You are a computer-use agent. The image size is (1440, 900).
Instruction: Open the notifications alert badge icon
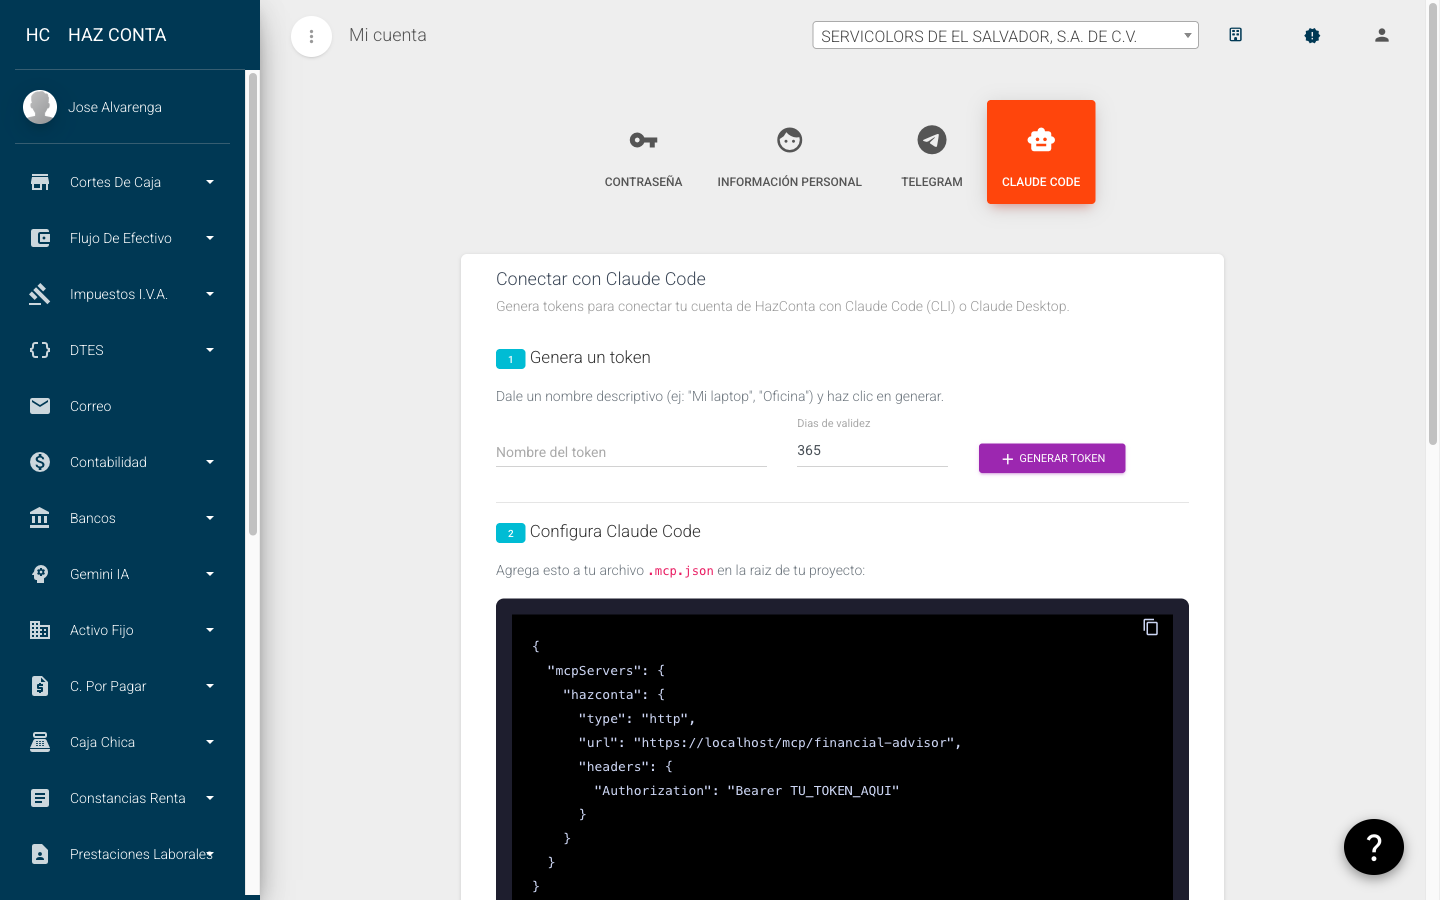[x=1312, y=35]
